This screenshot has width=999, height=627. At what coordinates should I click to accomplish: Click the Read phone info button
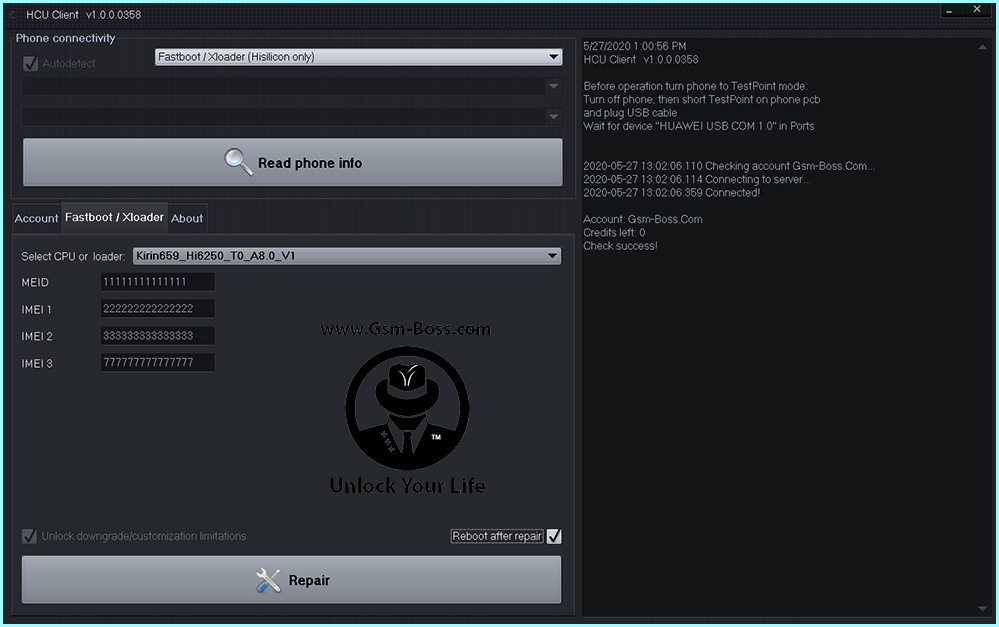pyautogui.click(x=292, y=162)
